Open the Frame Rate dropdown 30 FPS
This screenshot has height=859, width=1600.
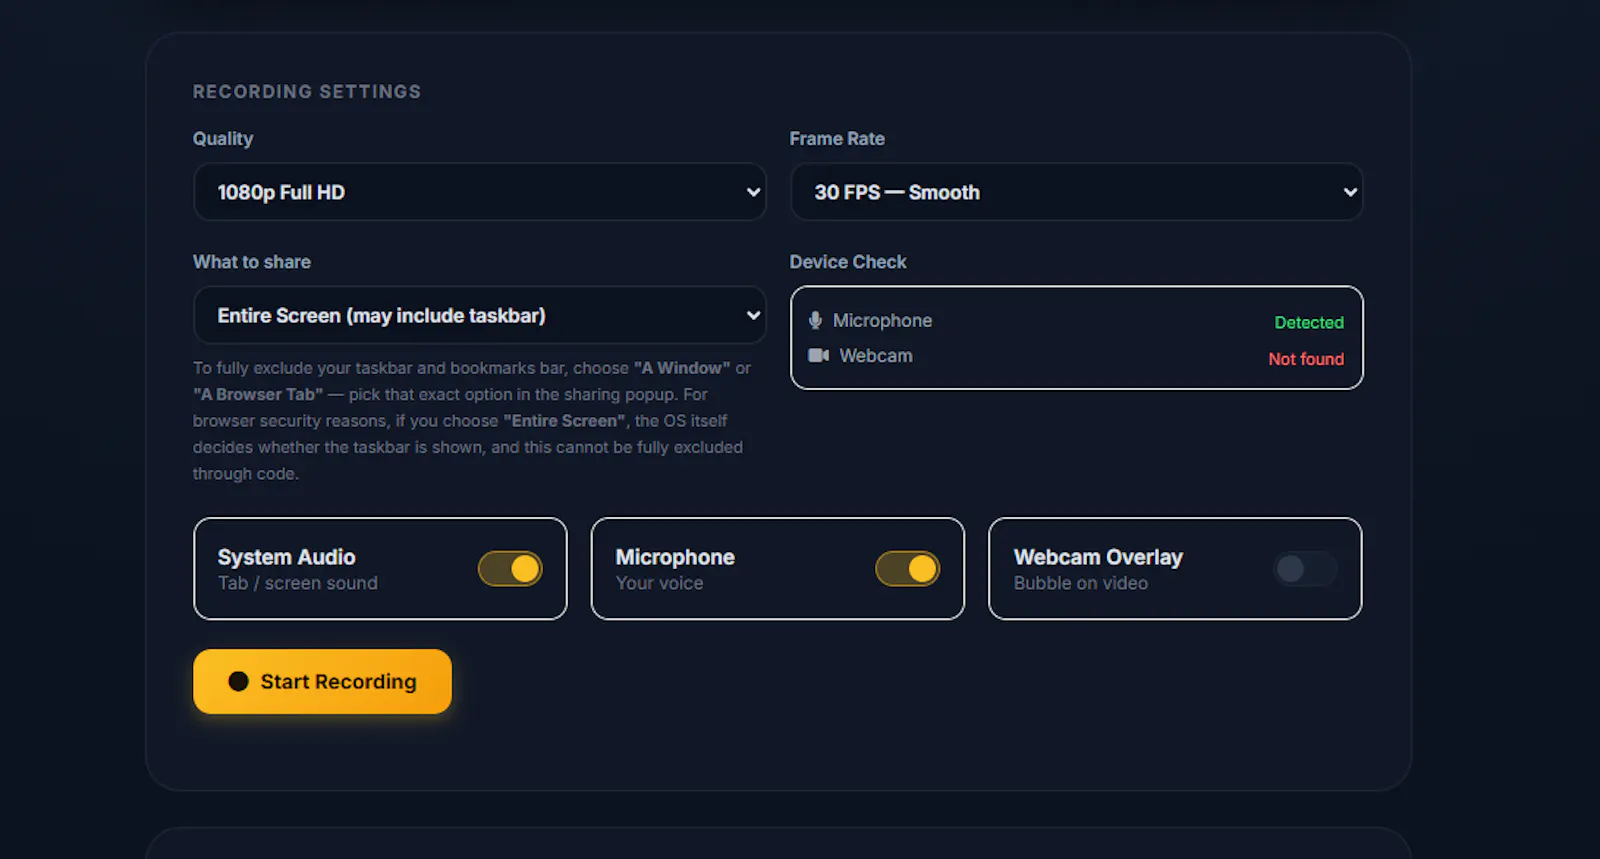(1077, 192)
